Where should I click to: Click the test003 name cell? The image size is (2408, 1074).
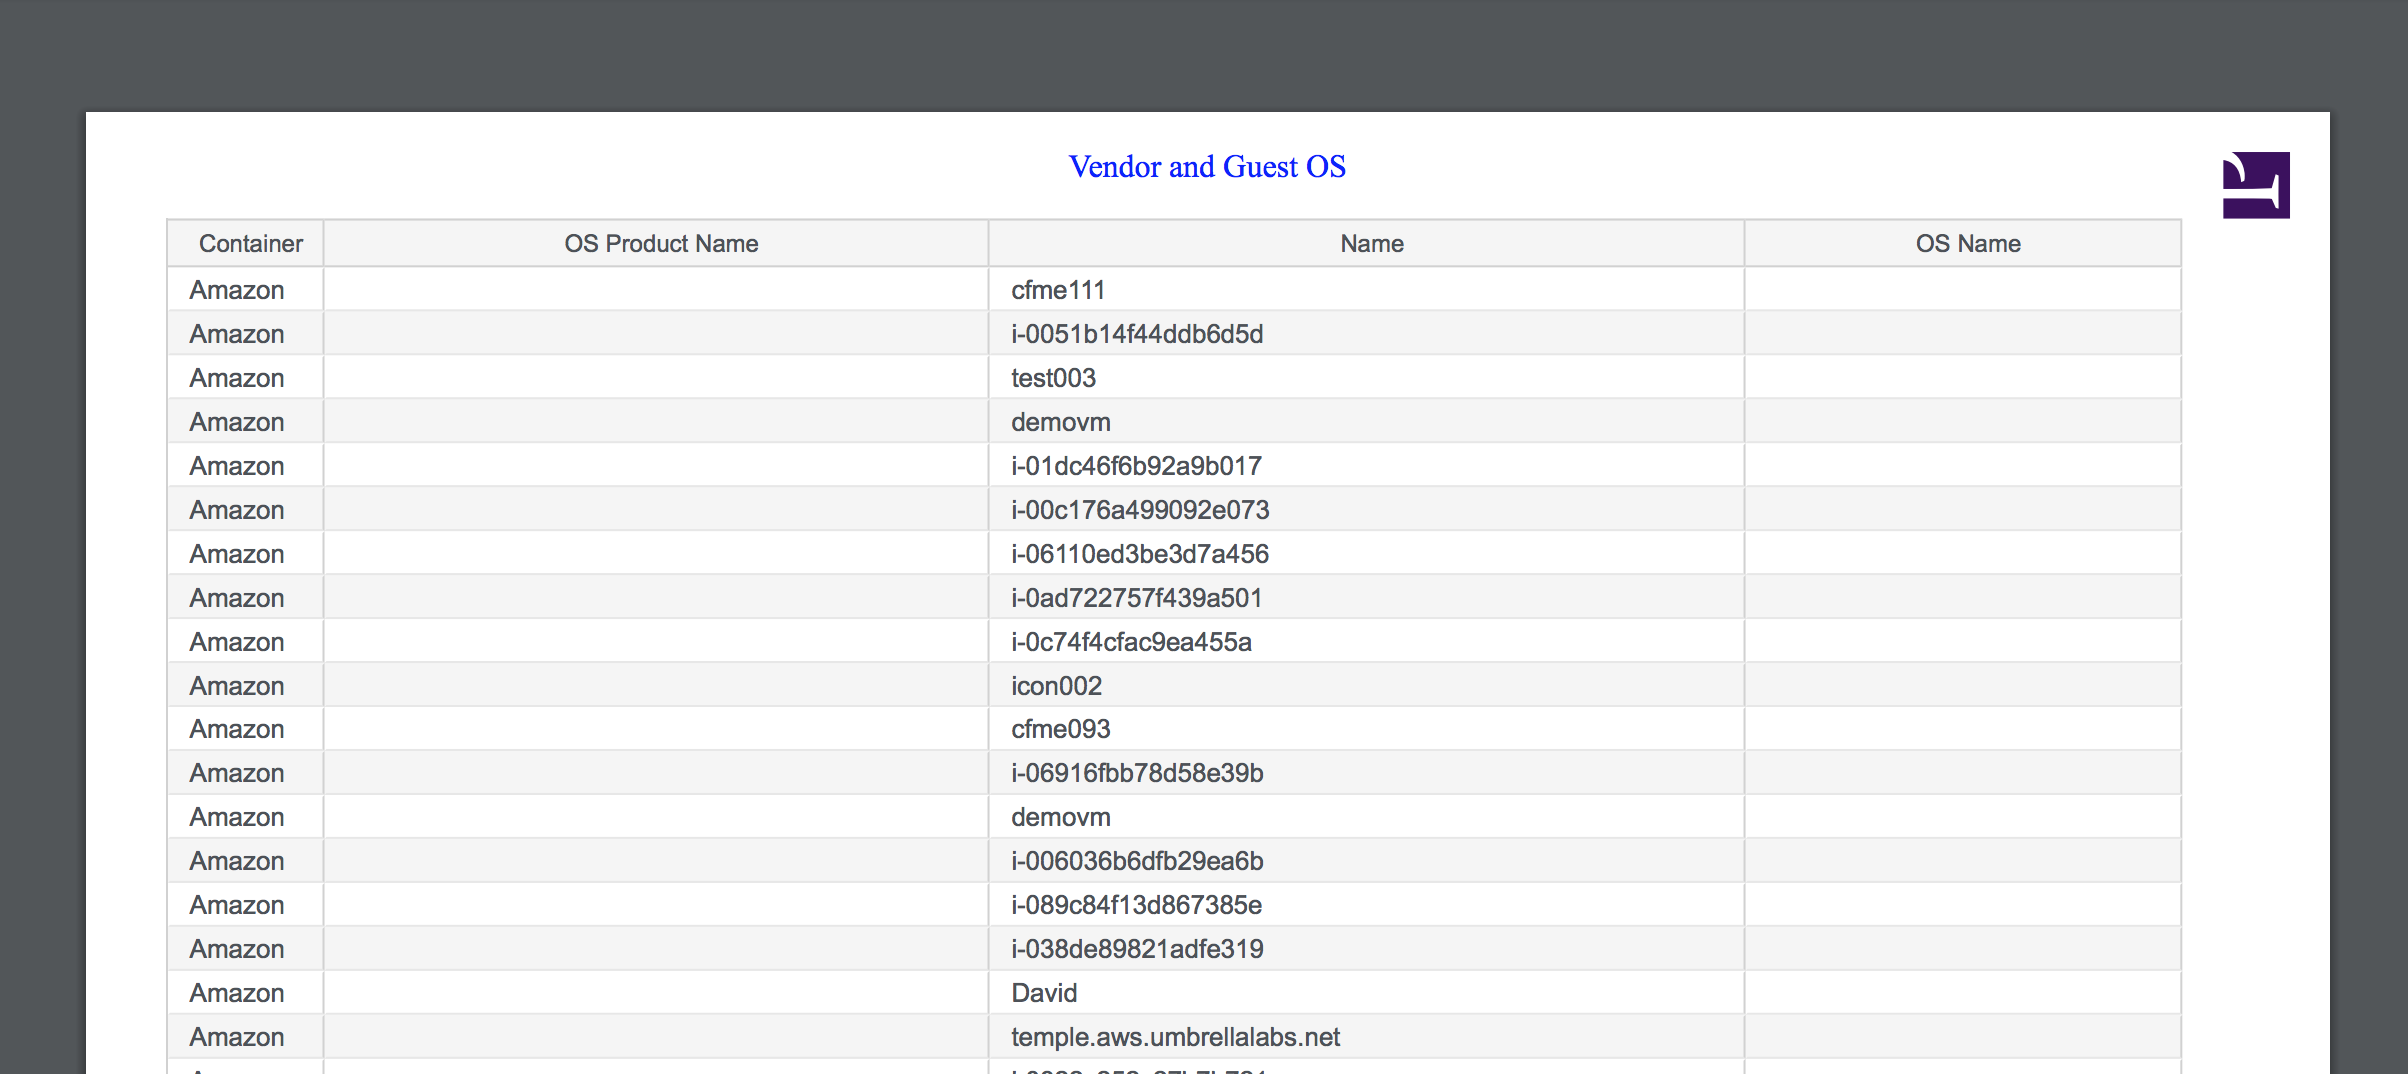[x=1367, y=378]
